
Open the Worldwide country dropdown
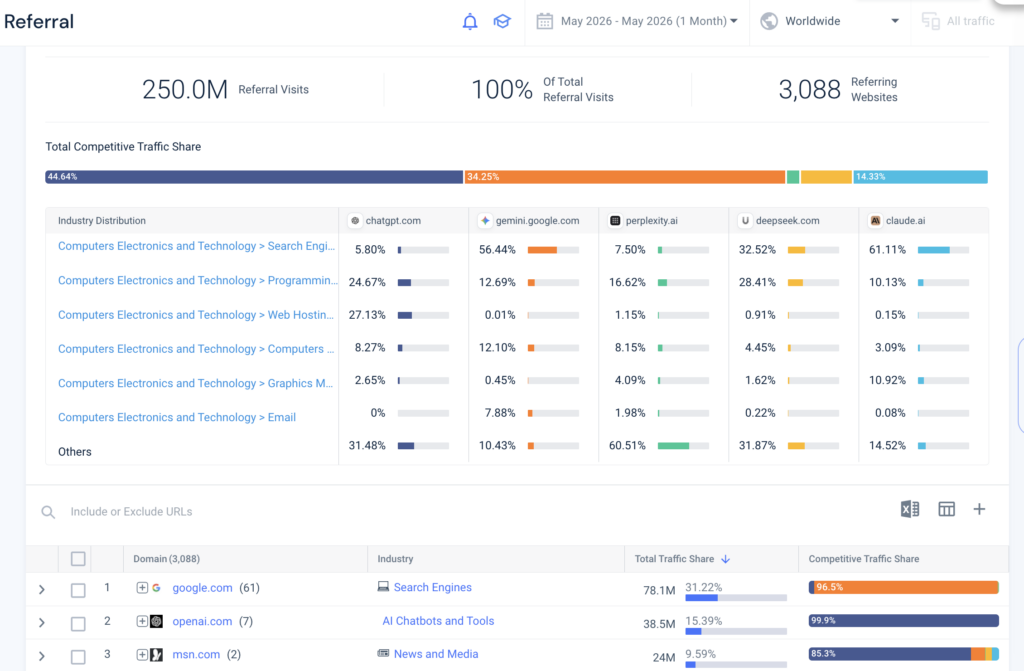(830, 22)
